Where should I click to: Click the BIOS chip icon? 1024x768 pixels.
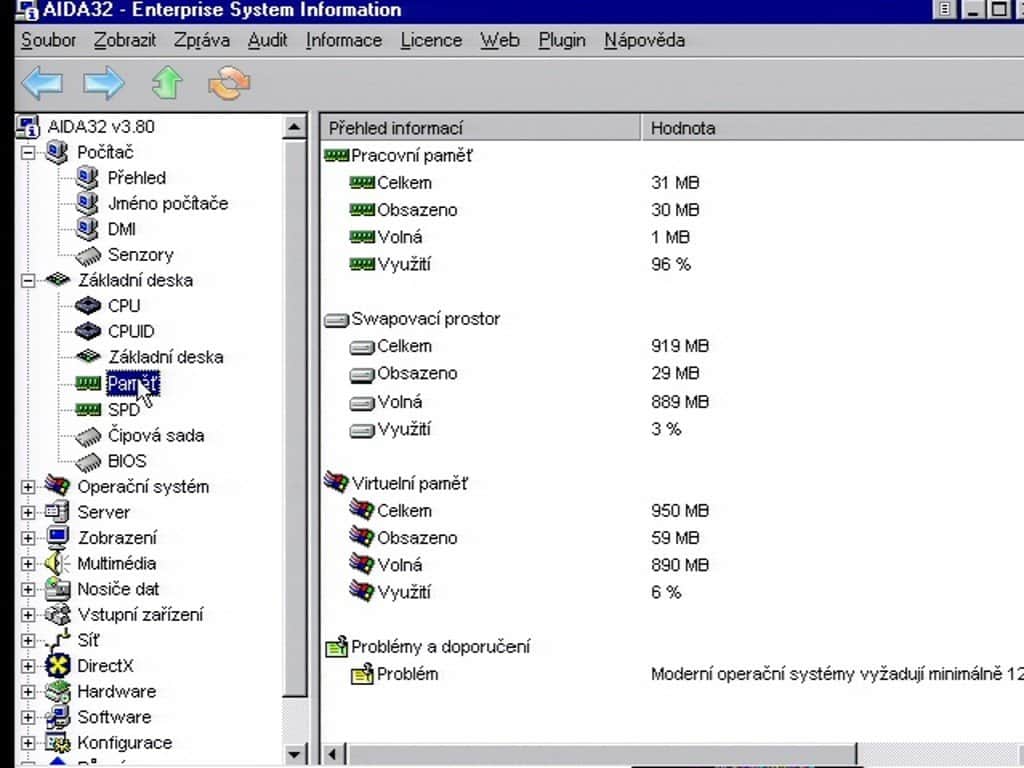pyautogui.click(x=88, y=462)
